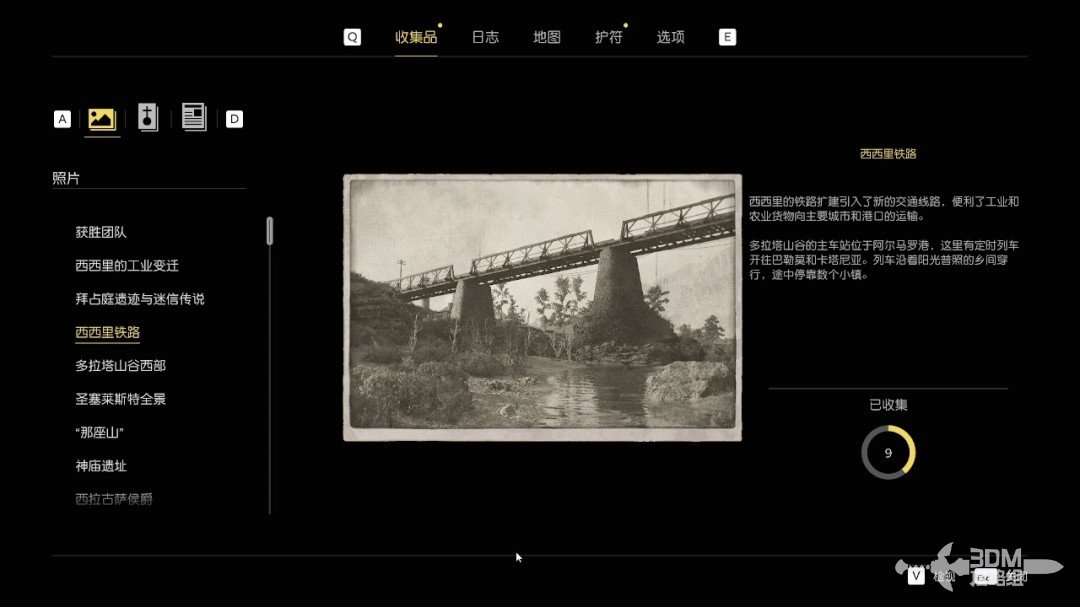Click the 已收集 label
The image size is (1080, 607).
click(x=888, y=405)
